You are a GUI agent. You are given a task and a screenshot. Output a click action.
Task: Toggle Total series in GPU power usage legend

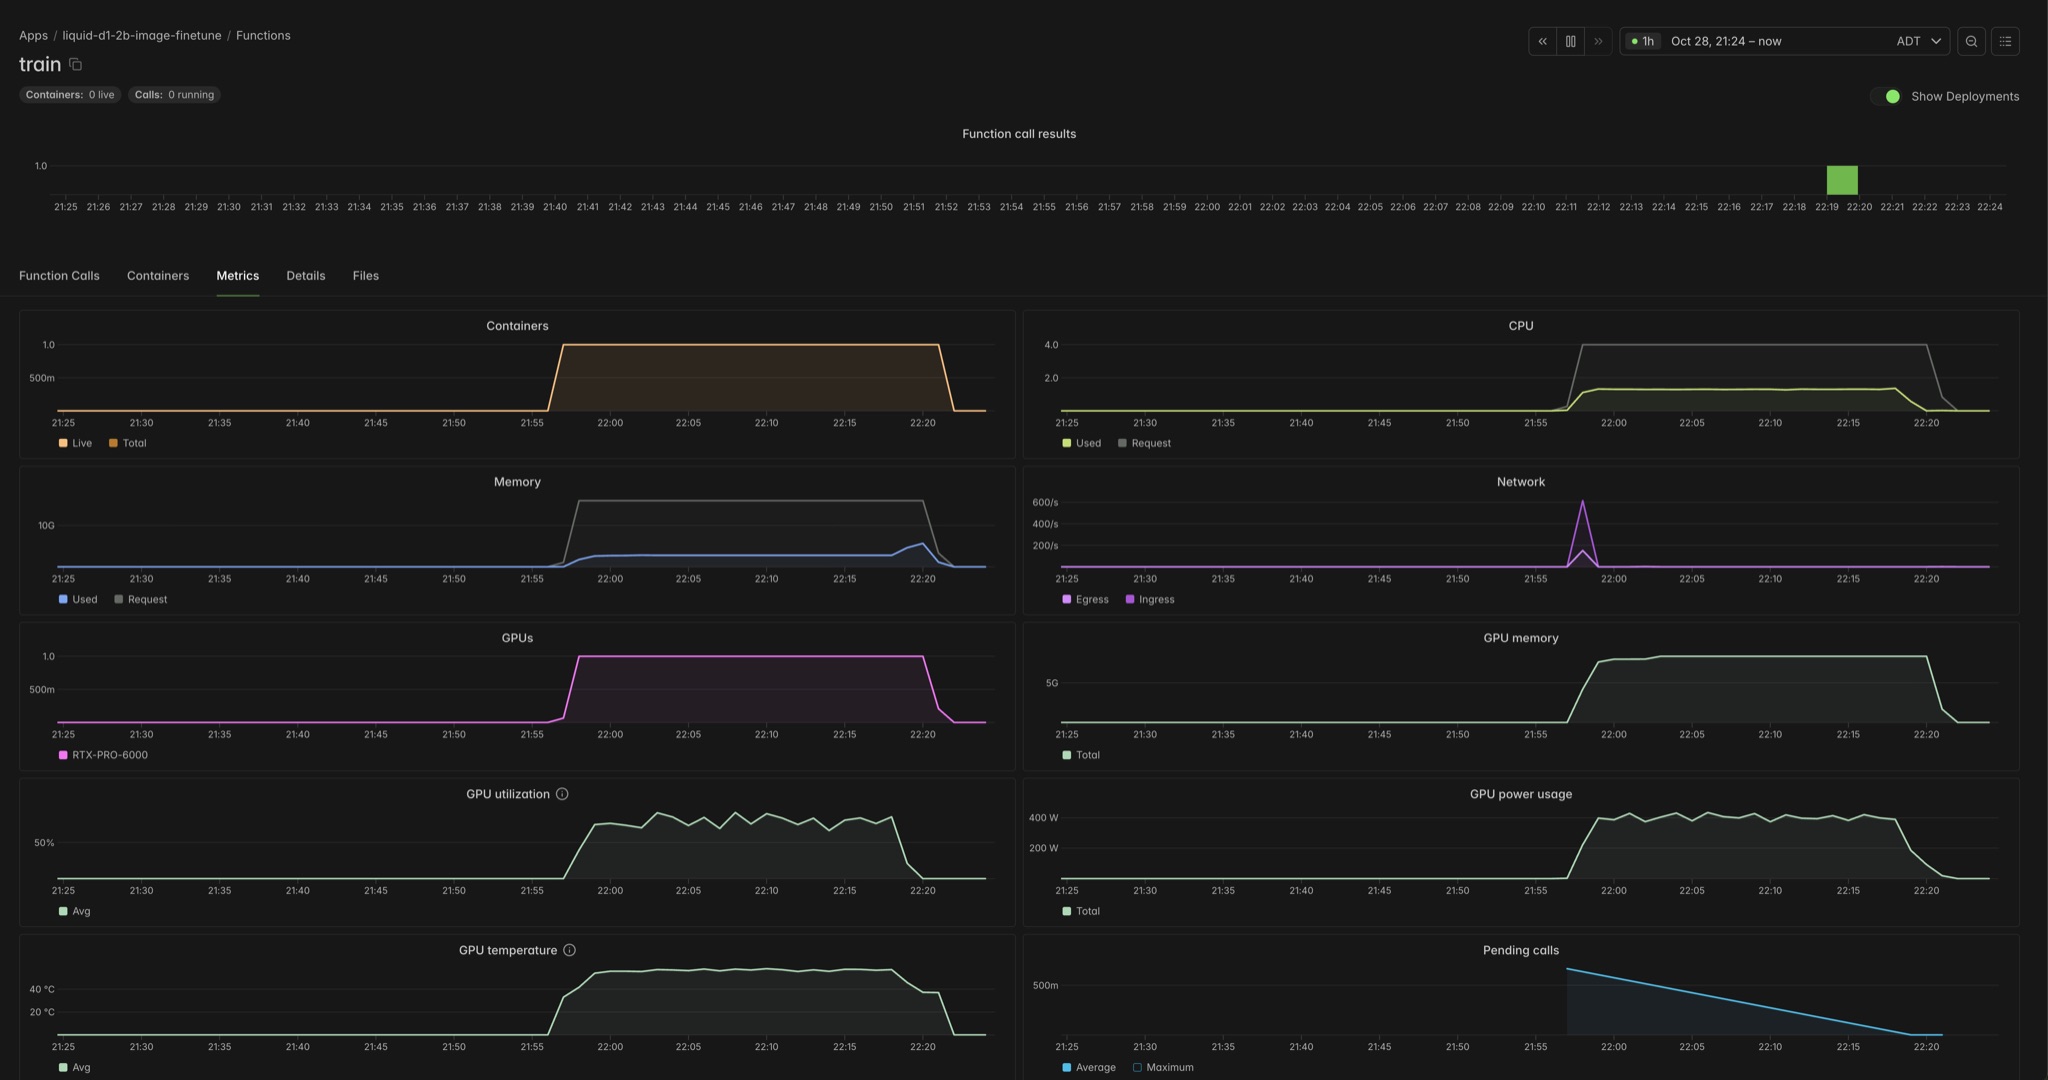click(x=1081, y=911)
